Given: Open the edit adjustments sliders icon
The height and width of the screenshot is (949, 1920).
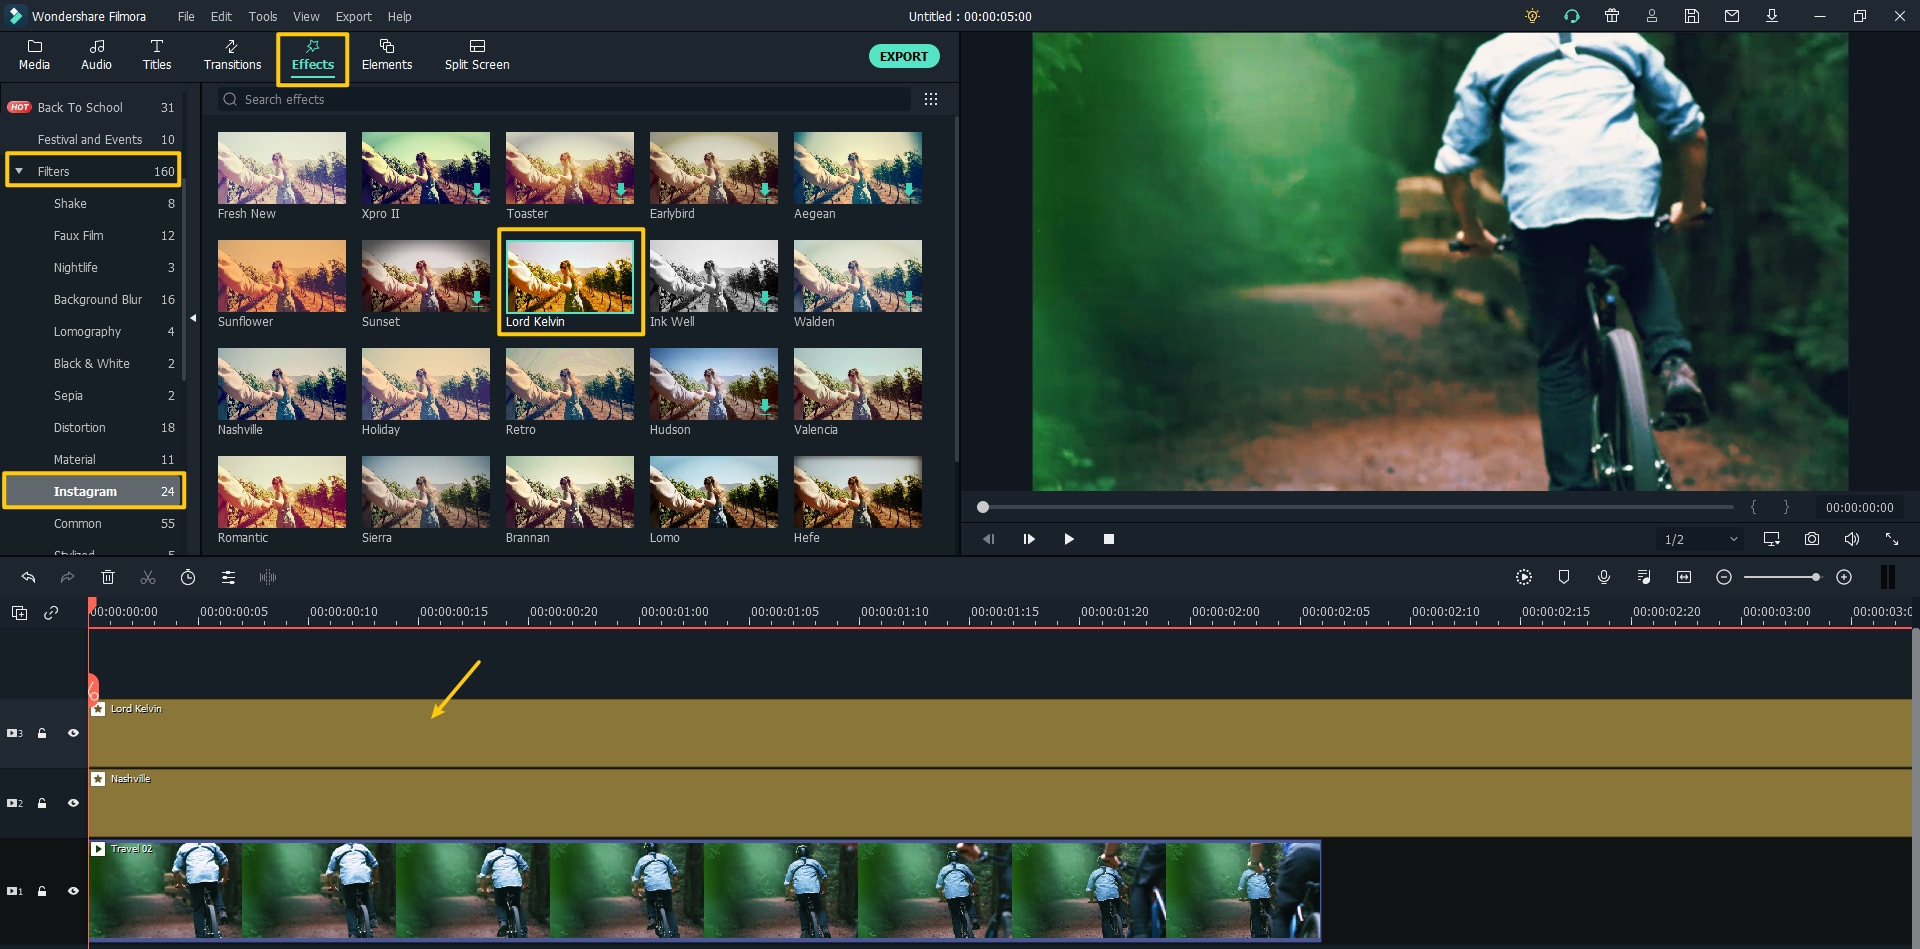Looking at the screenshot, I should click(228, 577).
